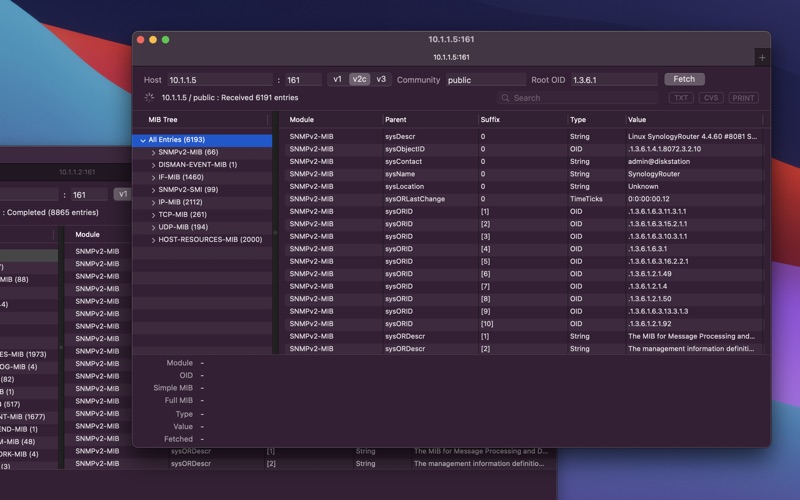The image size is (800, 500).
Task: Expand the IP-MIB (2112) node
Action: coord(153,203)
